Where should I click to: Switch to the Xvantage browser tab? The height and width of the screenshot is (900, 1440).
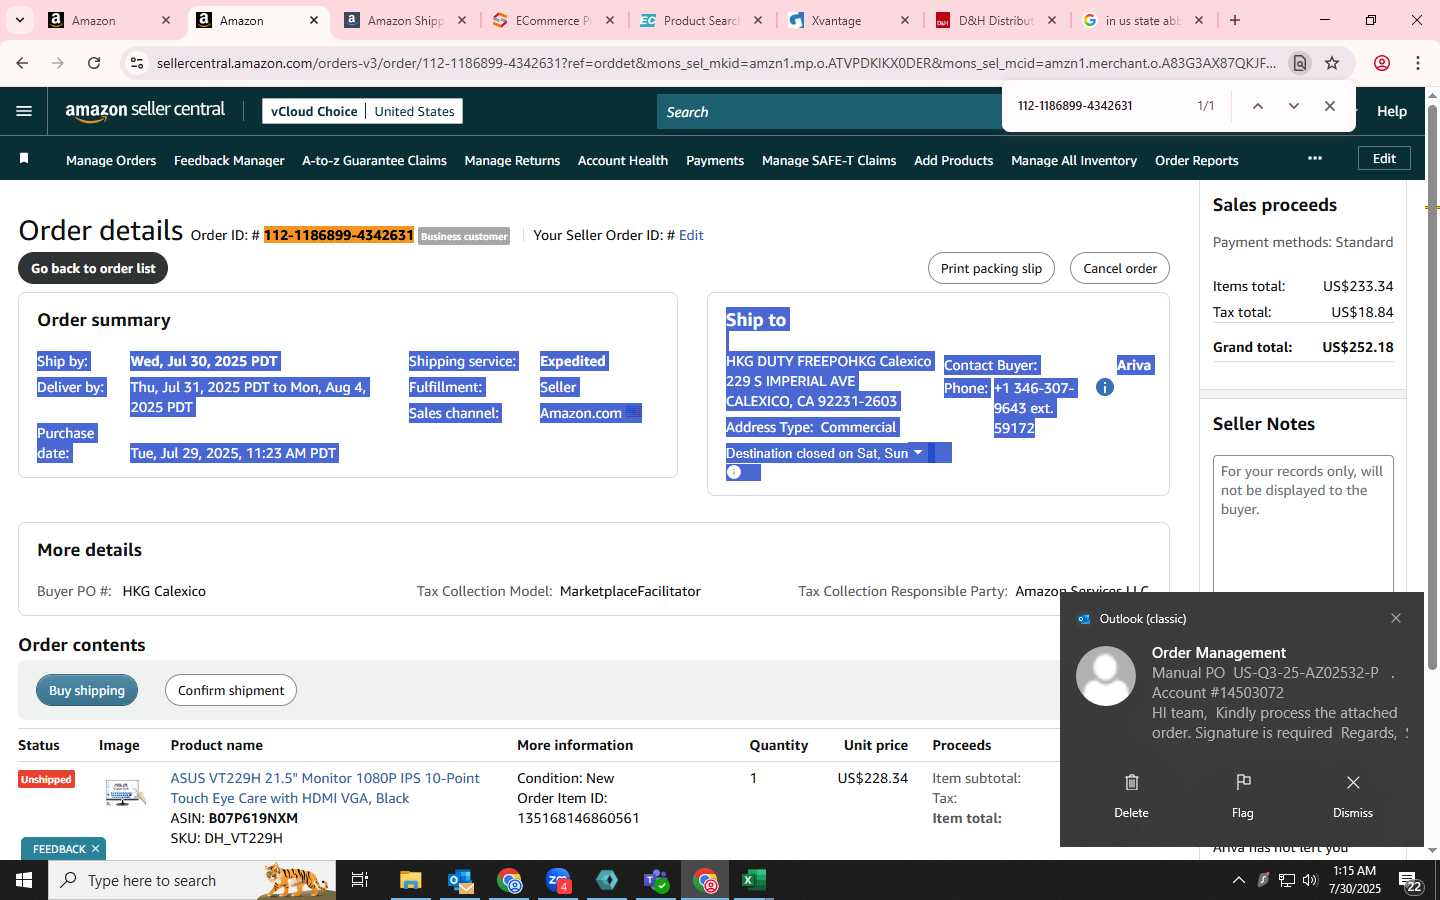click(x=848, y=20)
